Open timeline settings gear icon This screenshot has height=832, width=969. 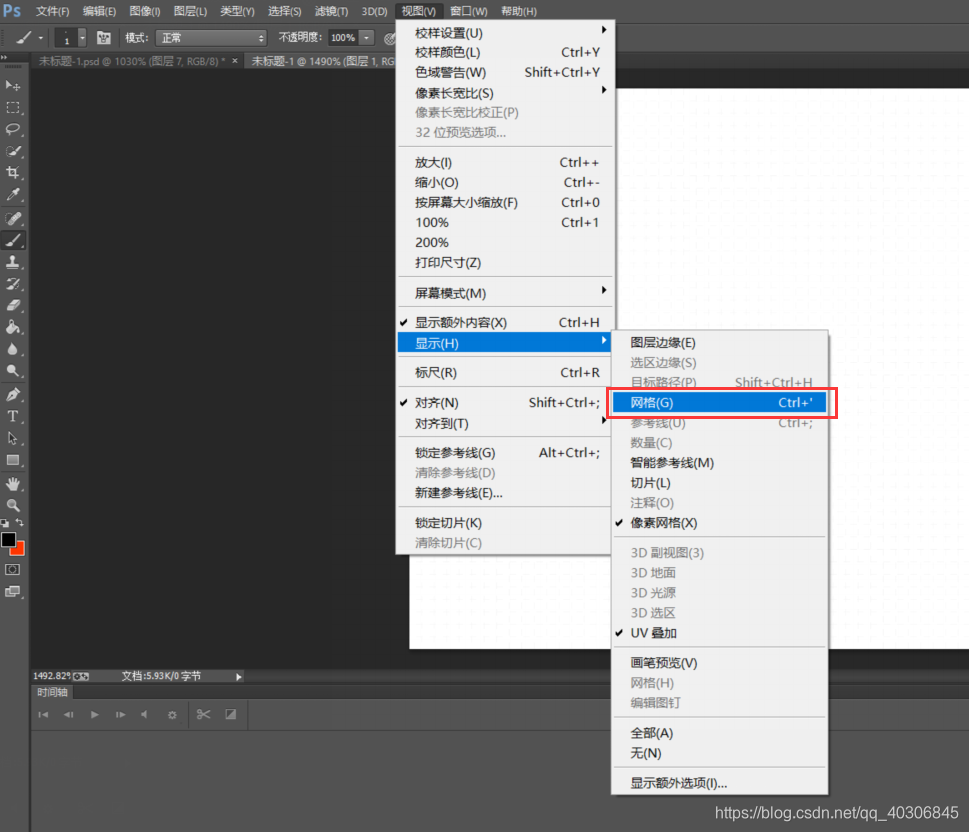(172, 715)
